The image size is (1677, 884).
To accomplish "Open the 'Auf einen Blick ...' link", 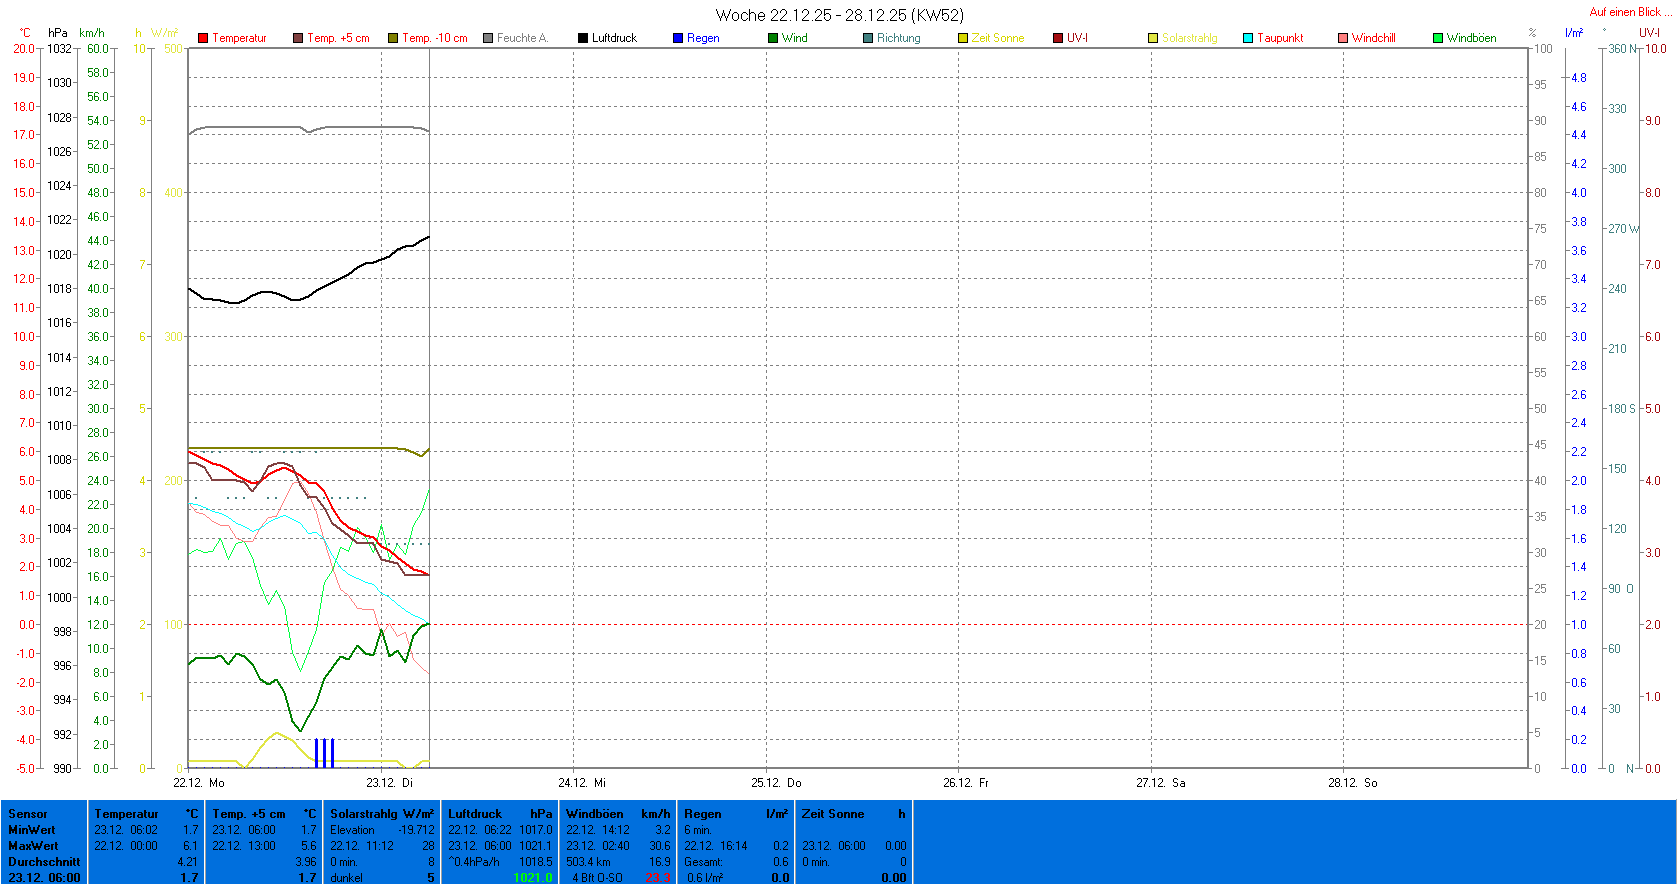I will 1629,12.
